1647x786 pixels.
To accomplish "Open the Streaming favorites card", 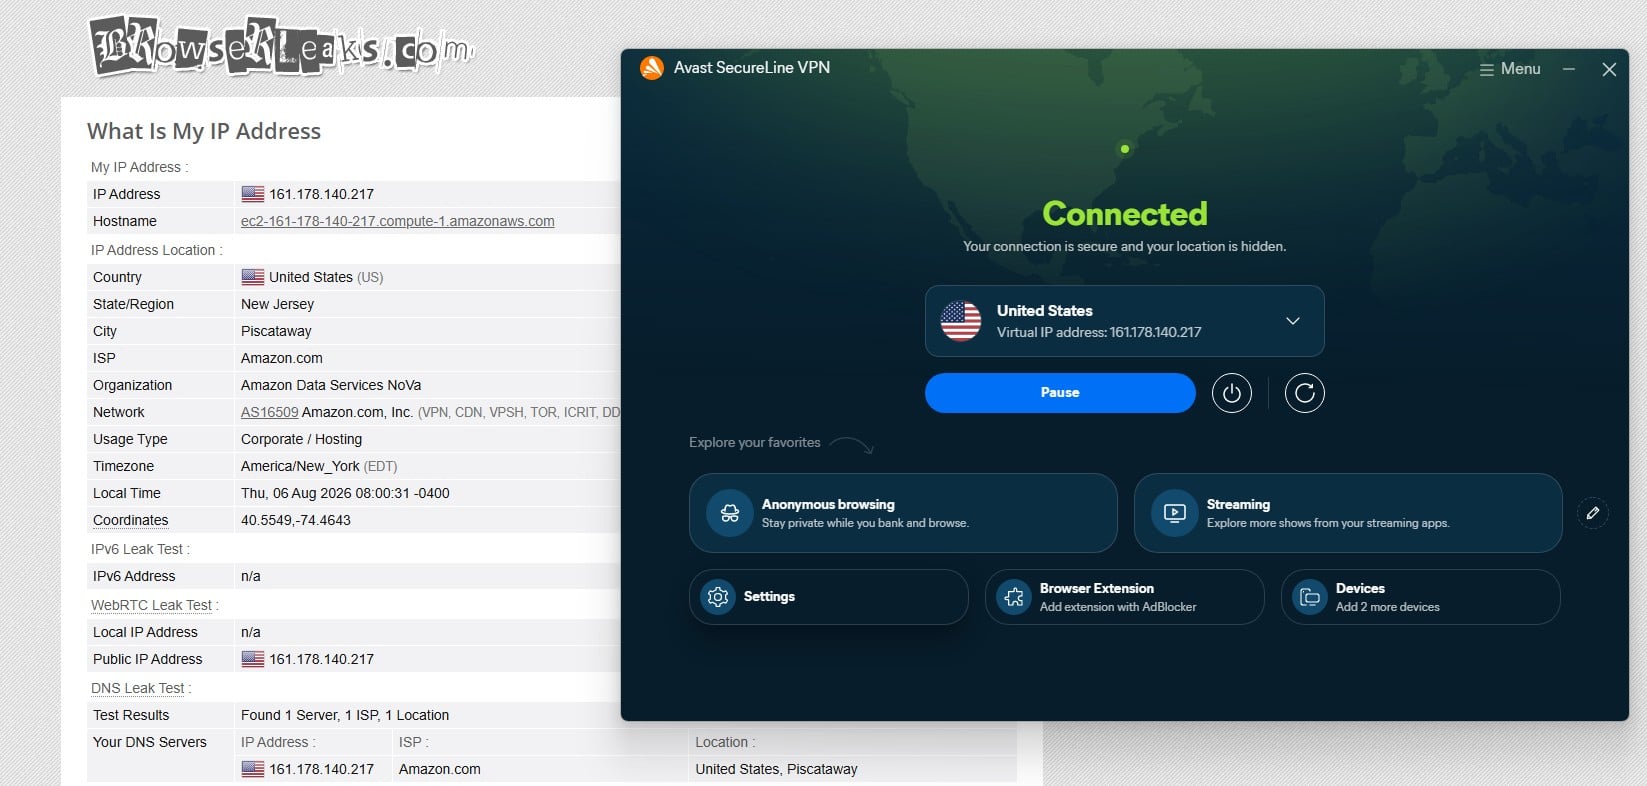I will pos(1348,513).
